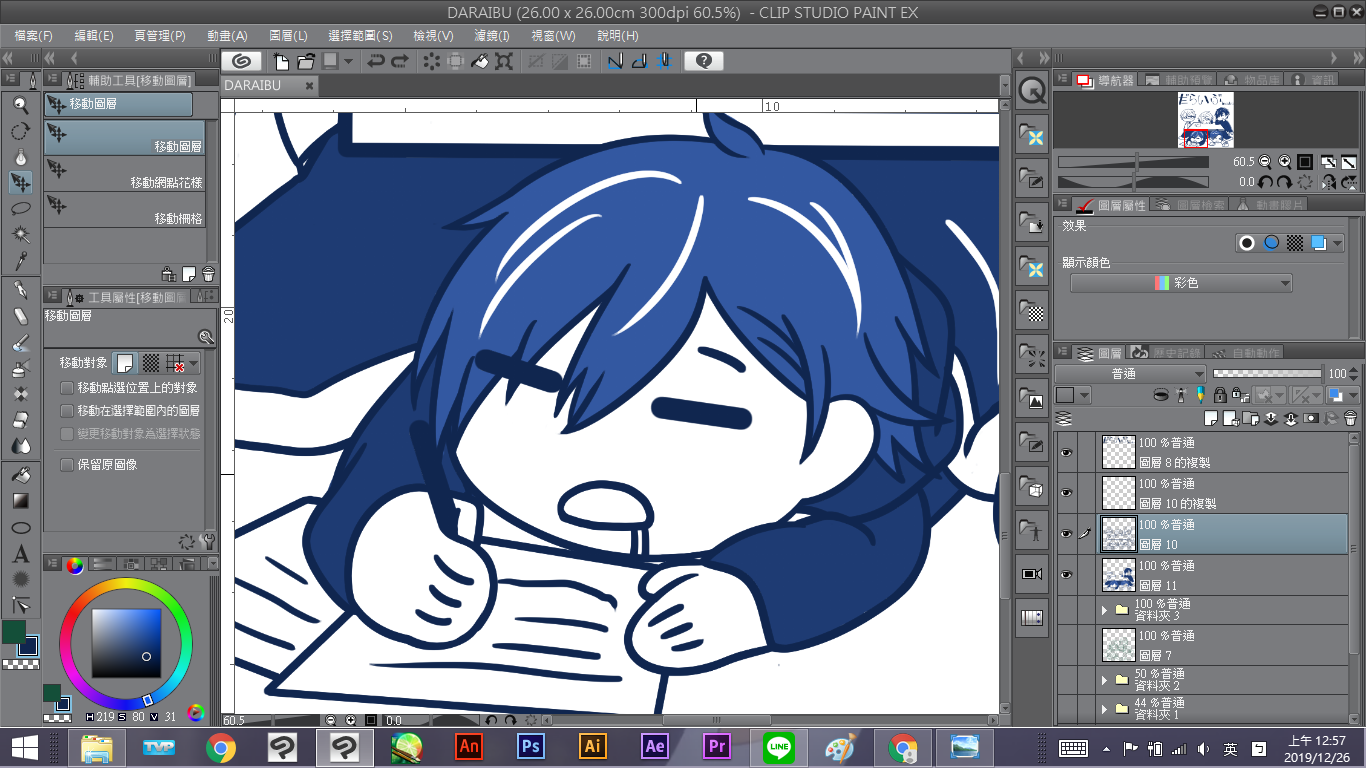Viewport: 1366px width, 768px height.
Task: Open the Quick Access Q panel
Action: (1031, 91)
